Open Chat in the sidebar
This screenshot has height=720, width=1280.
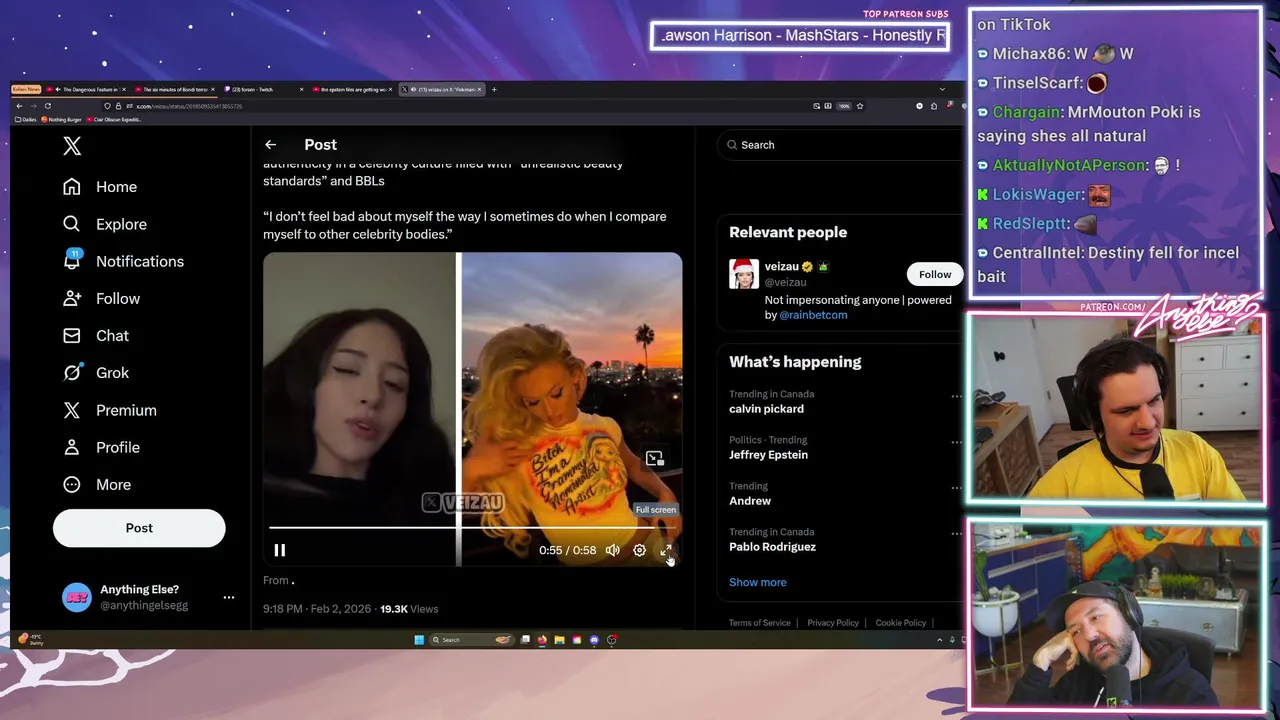coord(96,335)
